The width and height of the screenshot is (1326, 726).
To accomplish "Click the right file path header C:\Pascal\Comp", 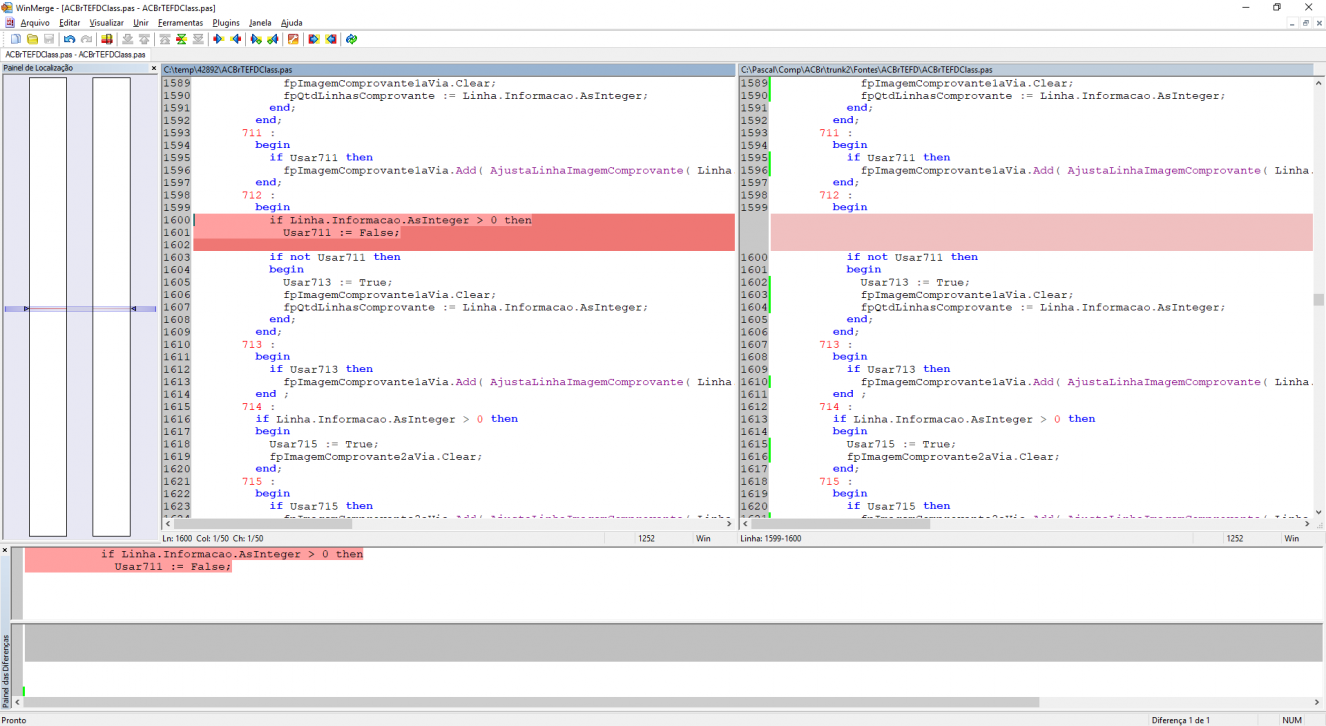I will (x=1026, y=70).
